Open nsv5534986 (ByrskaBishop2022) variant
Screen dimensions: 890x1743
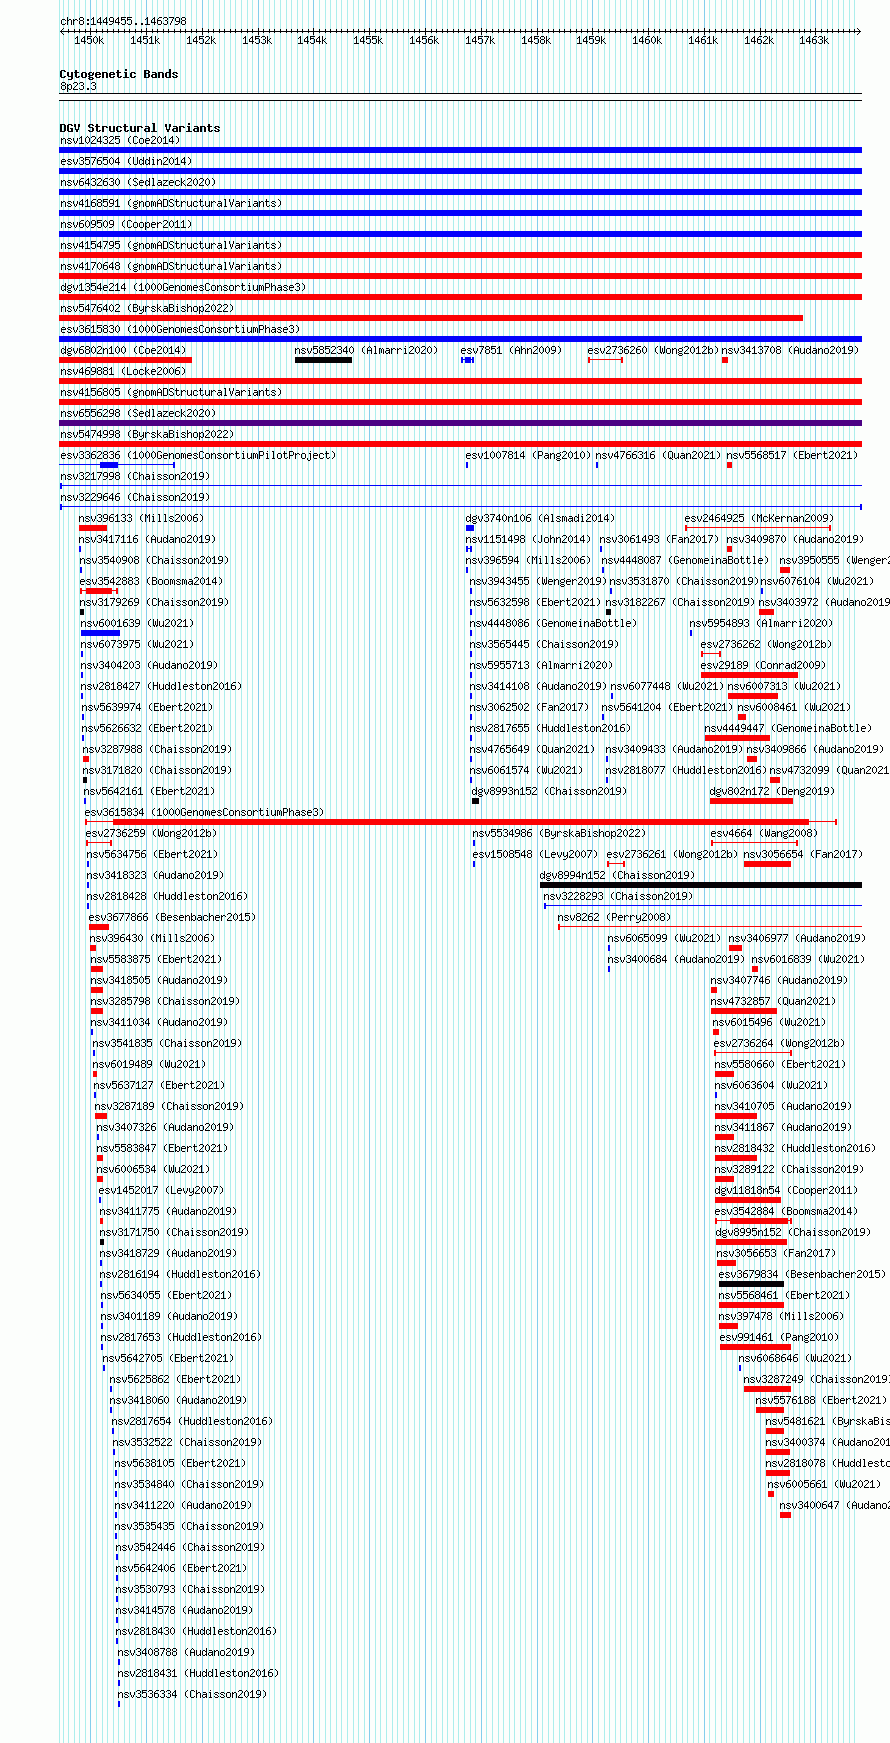tap(559, 833)
